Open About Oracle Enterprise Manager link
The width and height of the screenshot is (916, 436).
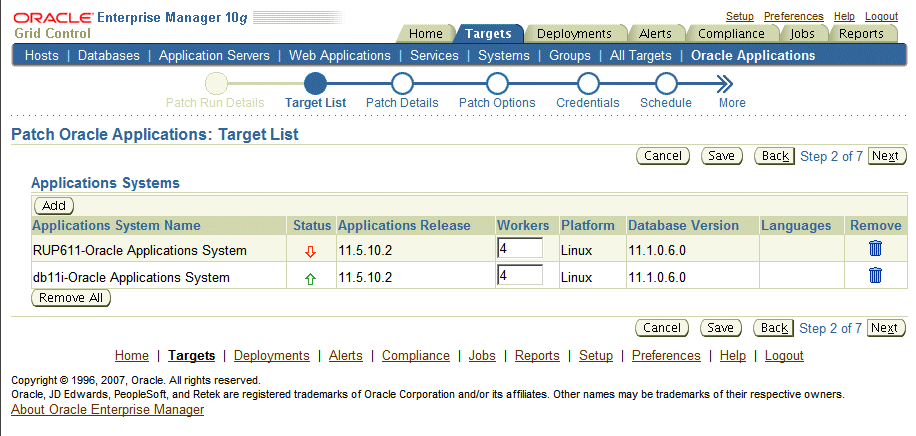pyautogui.click(x=107, y=410)
